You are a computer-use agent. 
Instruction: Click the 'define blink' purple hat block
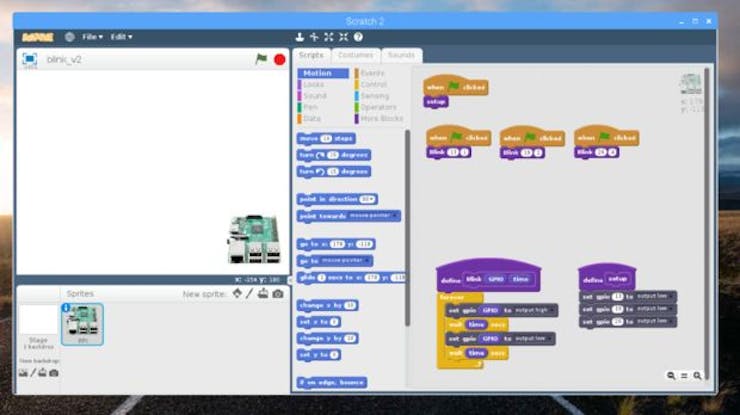pyautogui.click(x=488, y=277)
